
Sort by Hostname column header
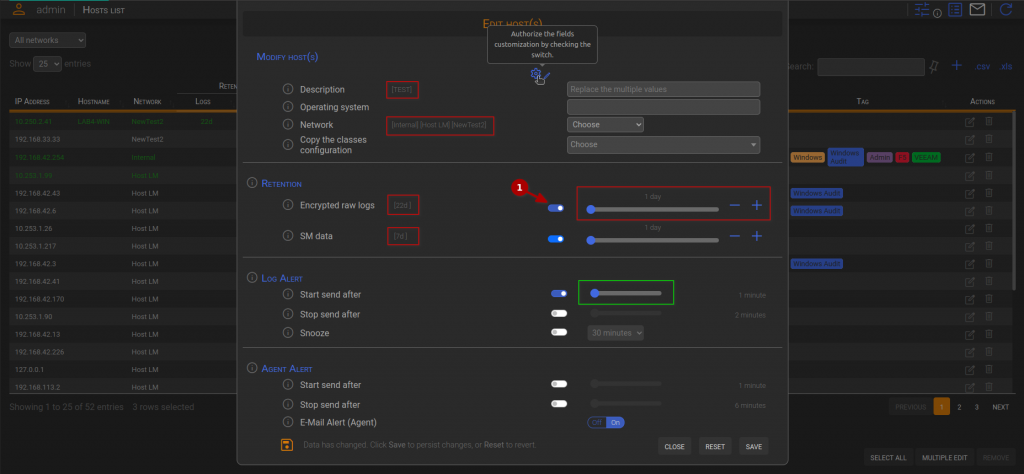[x=93, y=102]
